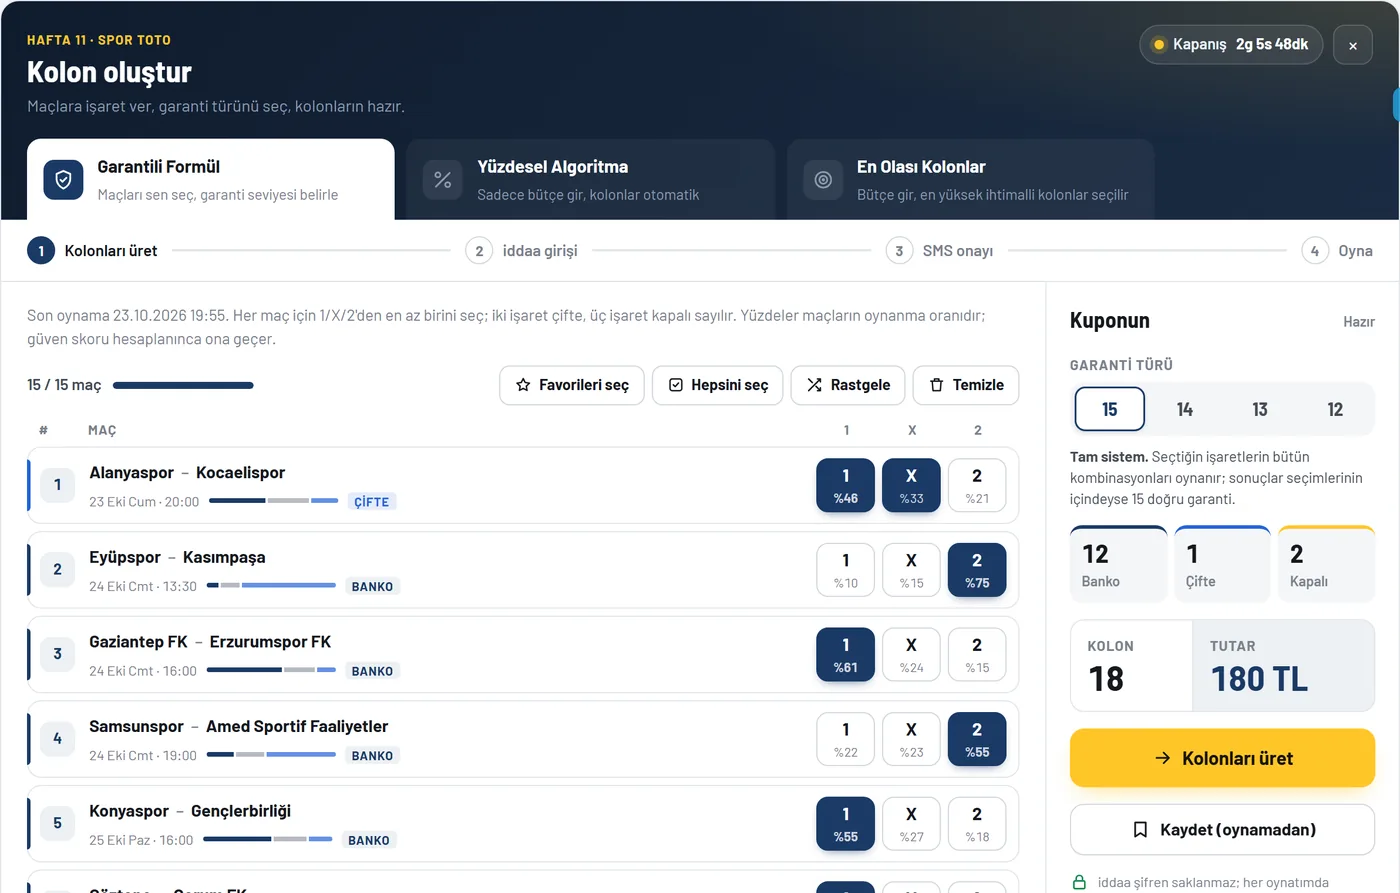Open the En Olası Kolonlar tab
The height and width of the screenshot is (893, 1400).
click(x=971, y=180)
